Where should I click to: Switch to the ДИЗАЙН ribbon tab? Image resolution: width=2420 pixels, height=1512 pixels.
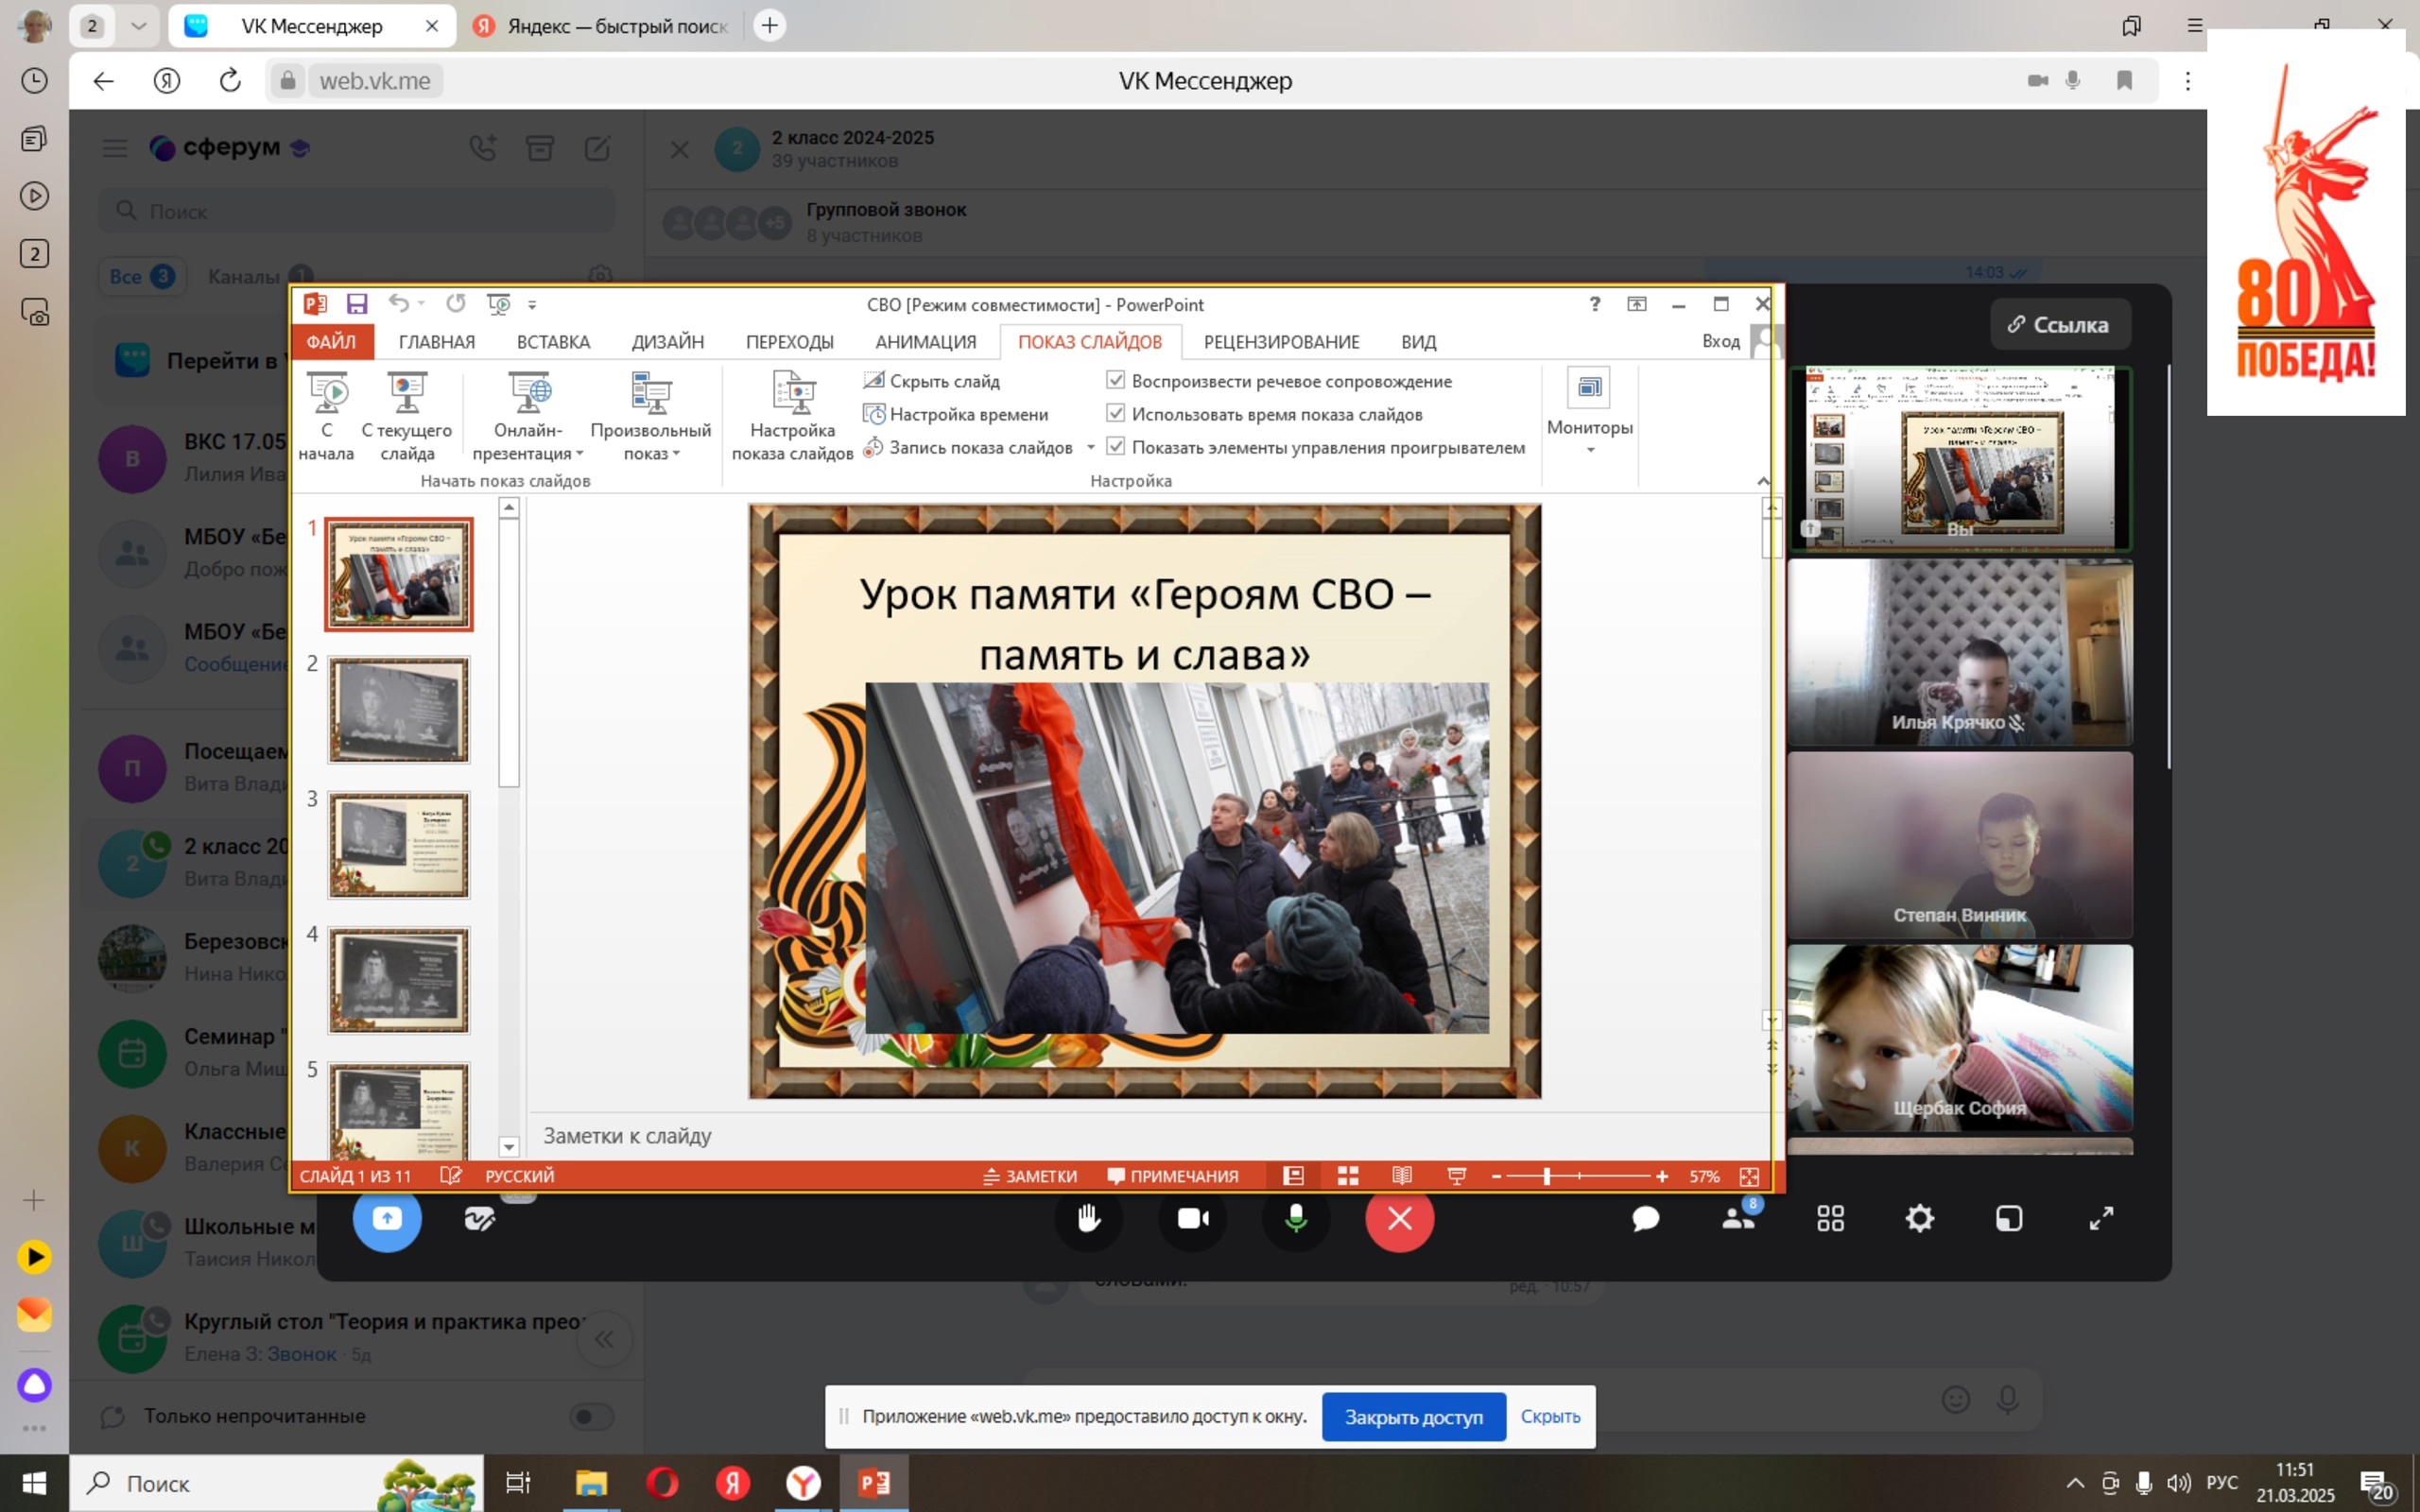pos(668,342)
